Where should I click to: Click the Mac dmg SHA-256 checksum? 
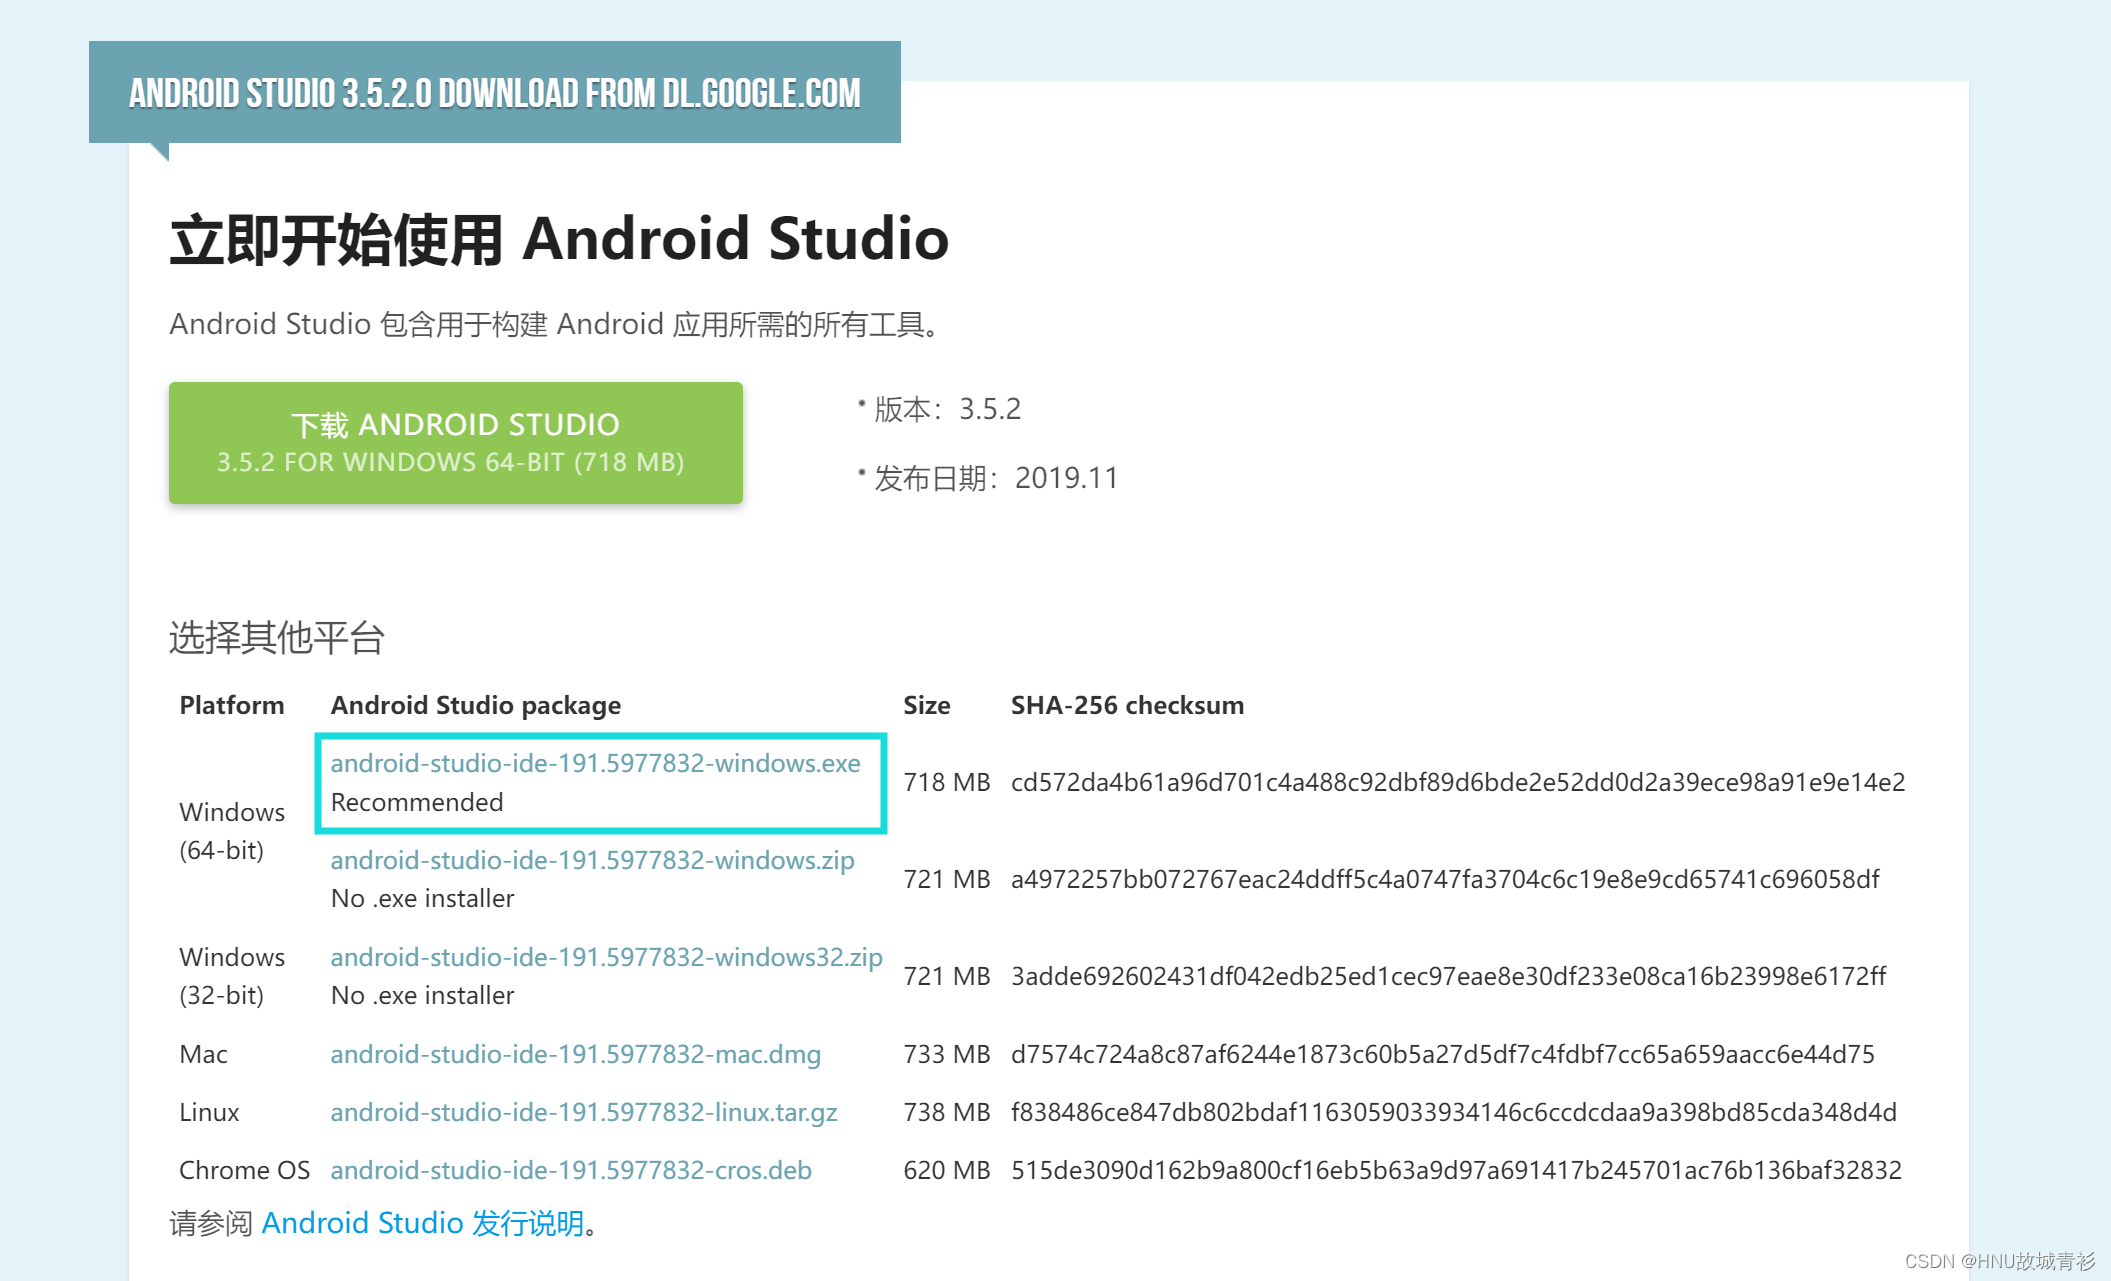[x=1442, y=1054]
